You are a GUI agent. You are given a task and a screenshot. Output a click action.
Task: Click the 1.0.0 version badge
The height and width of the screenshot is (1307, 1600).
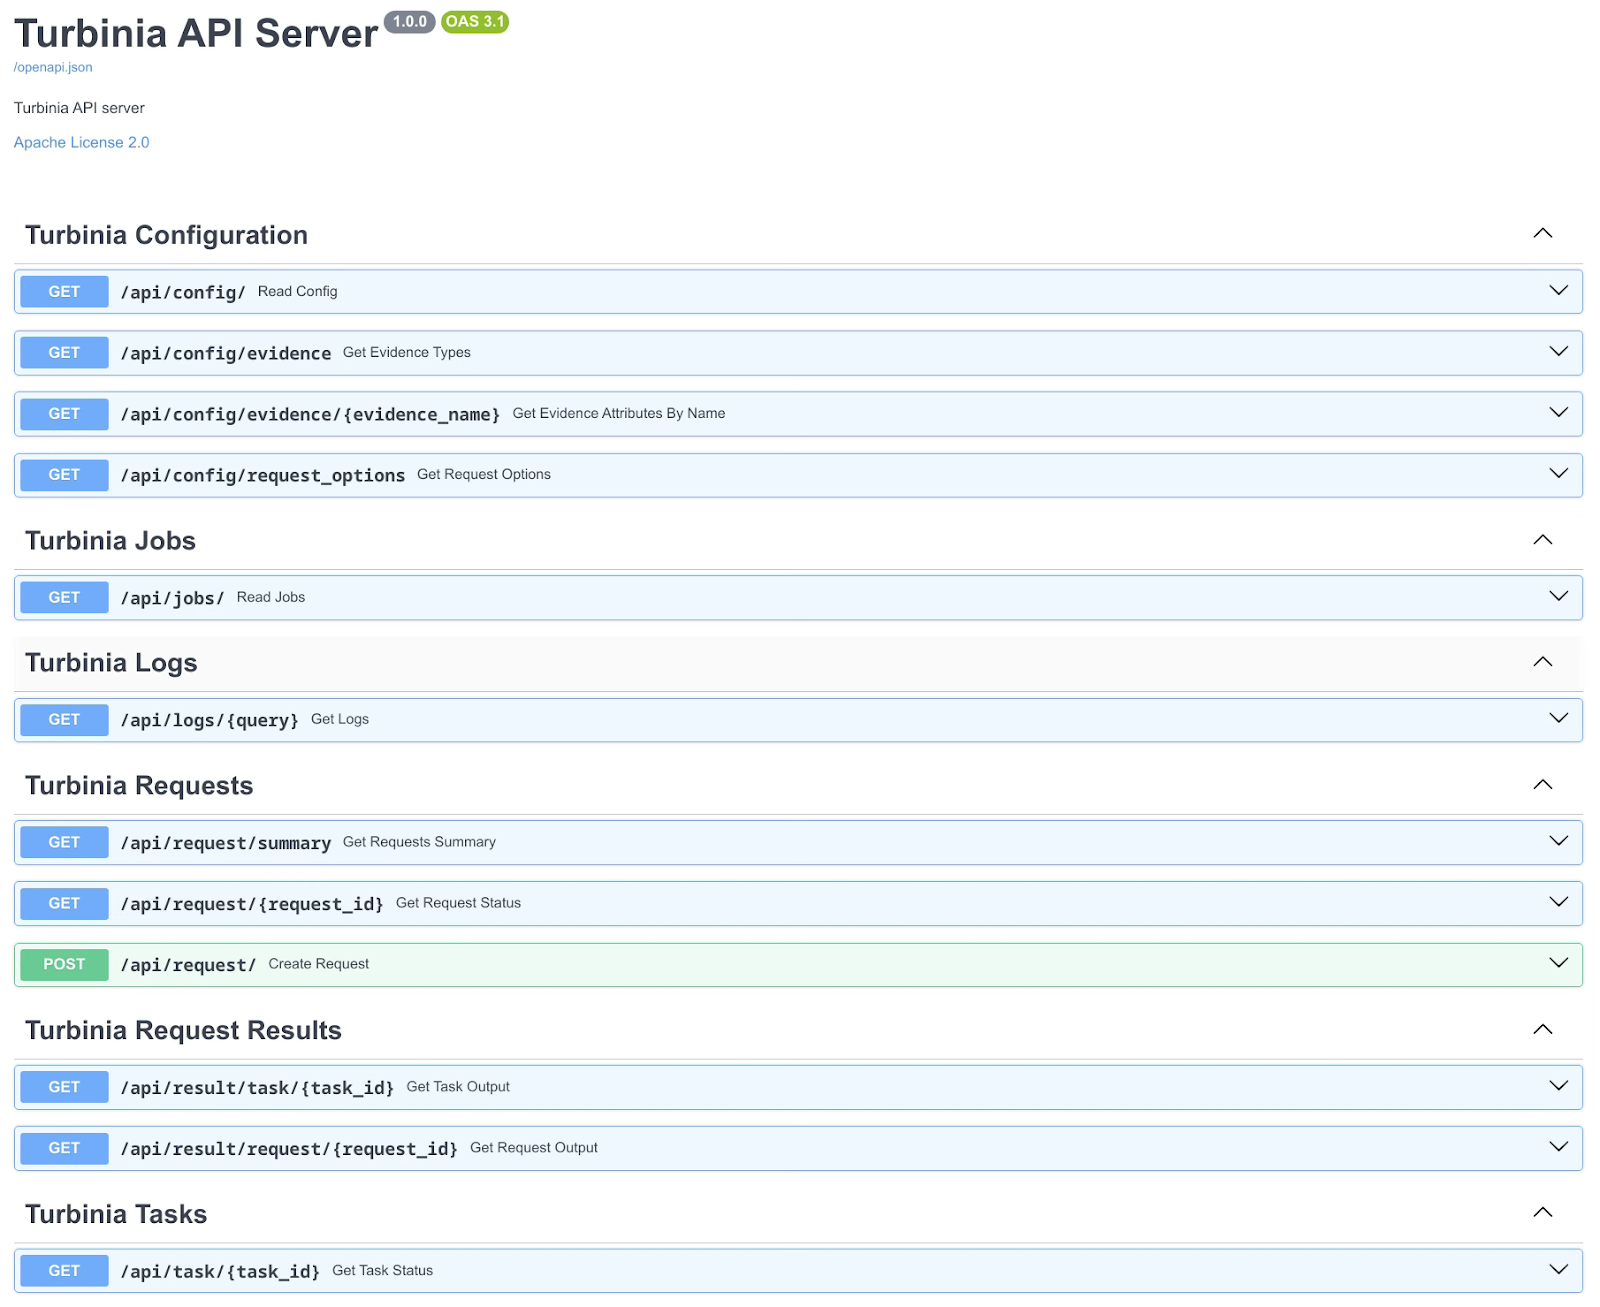click(x=410, y=21)
